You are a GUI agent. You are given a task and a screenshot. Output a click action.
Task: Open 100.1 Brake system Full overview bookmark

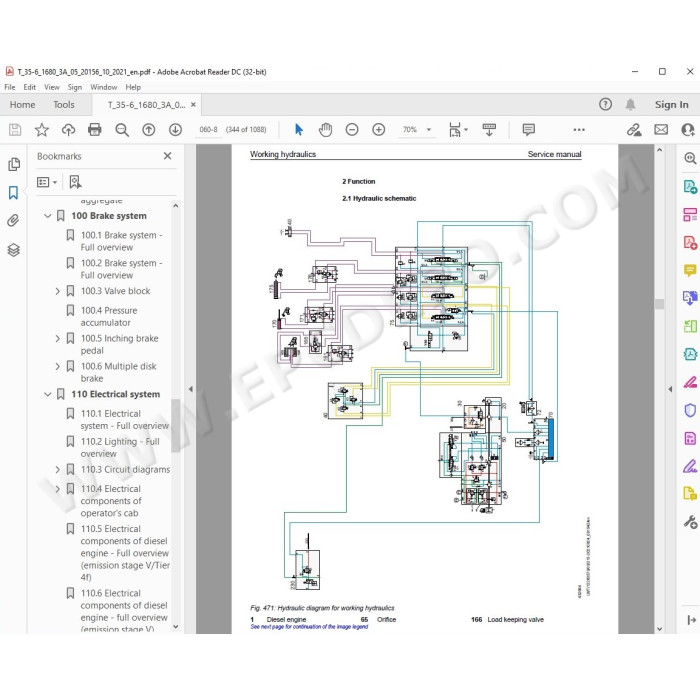pyautogui.click(x=121, y=241)
